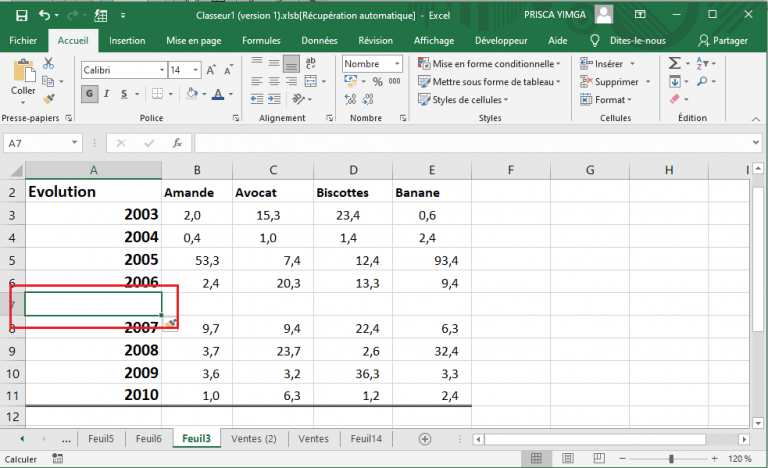The image size is (768, 468).
Task: Select the Format Painter brush icon
Action: tap(48, 100)
